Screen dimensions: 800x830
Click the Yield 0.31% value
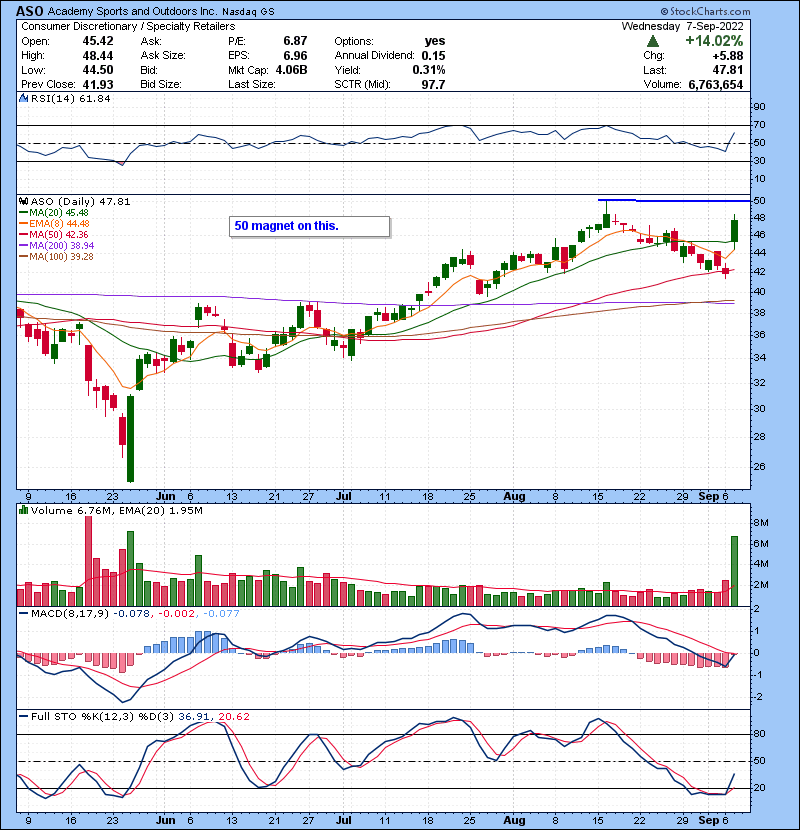click(429, 70)
